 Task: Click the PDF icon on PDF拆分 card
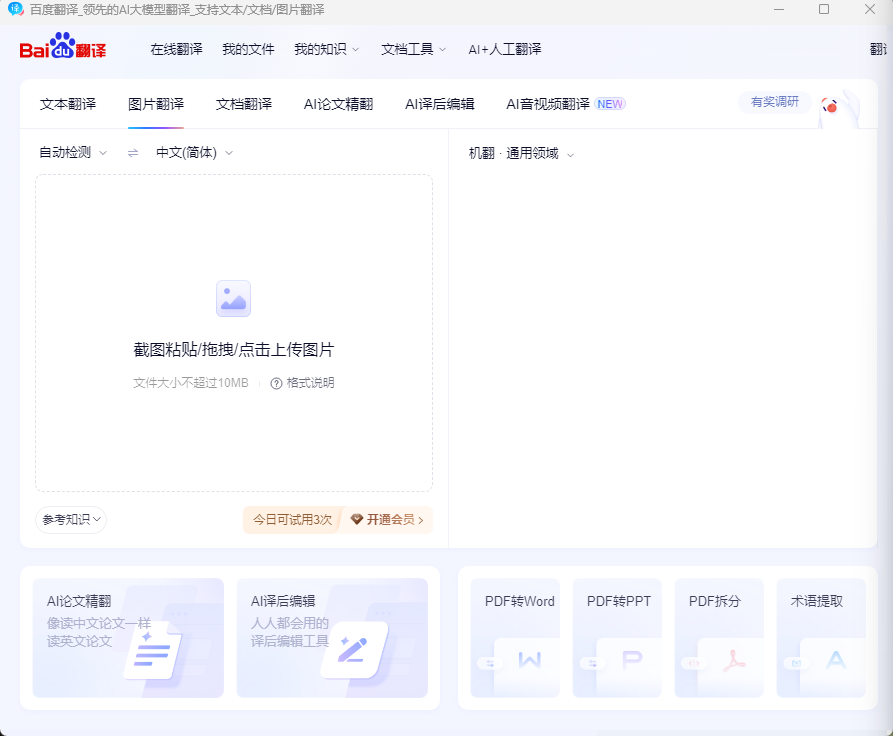pos(734,661)
